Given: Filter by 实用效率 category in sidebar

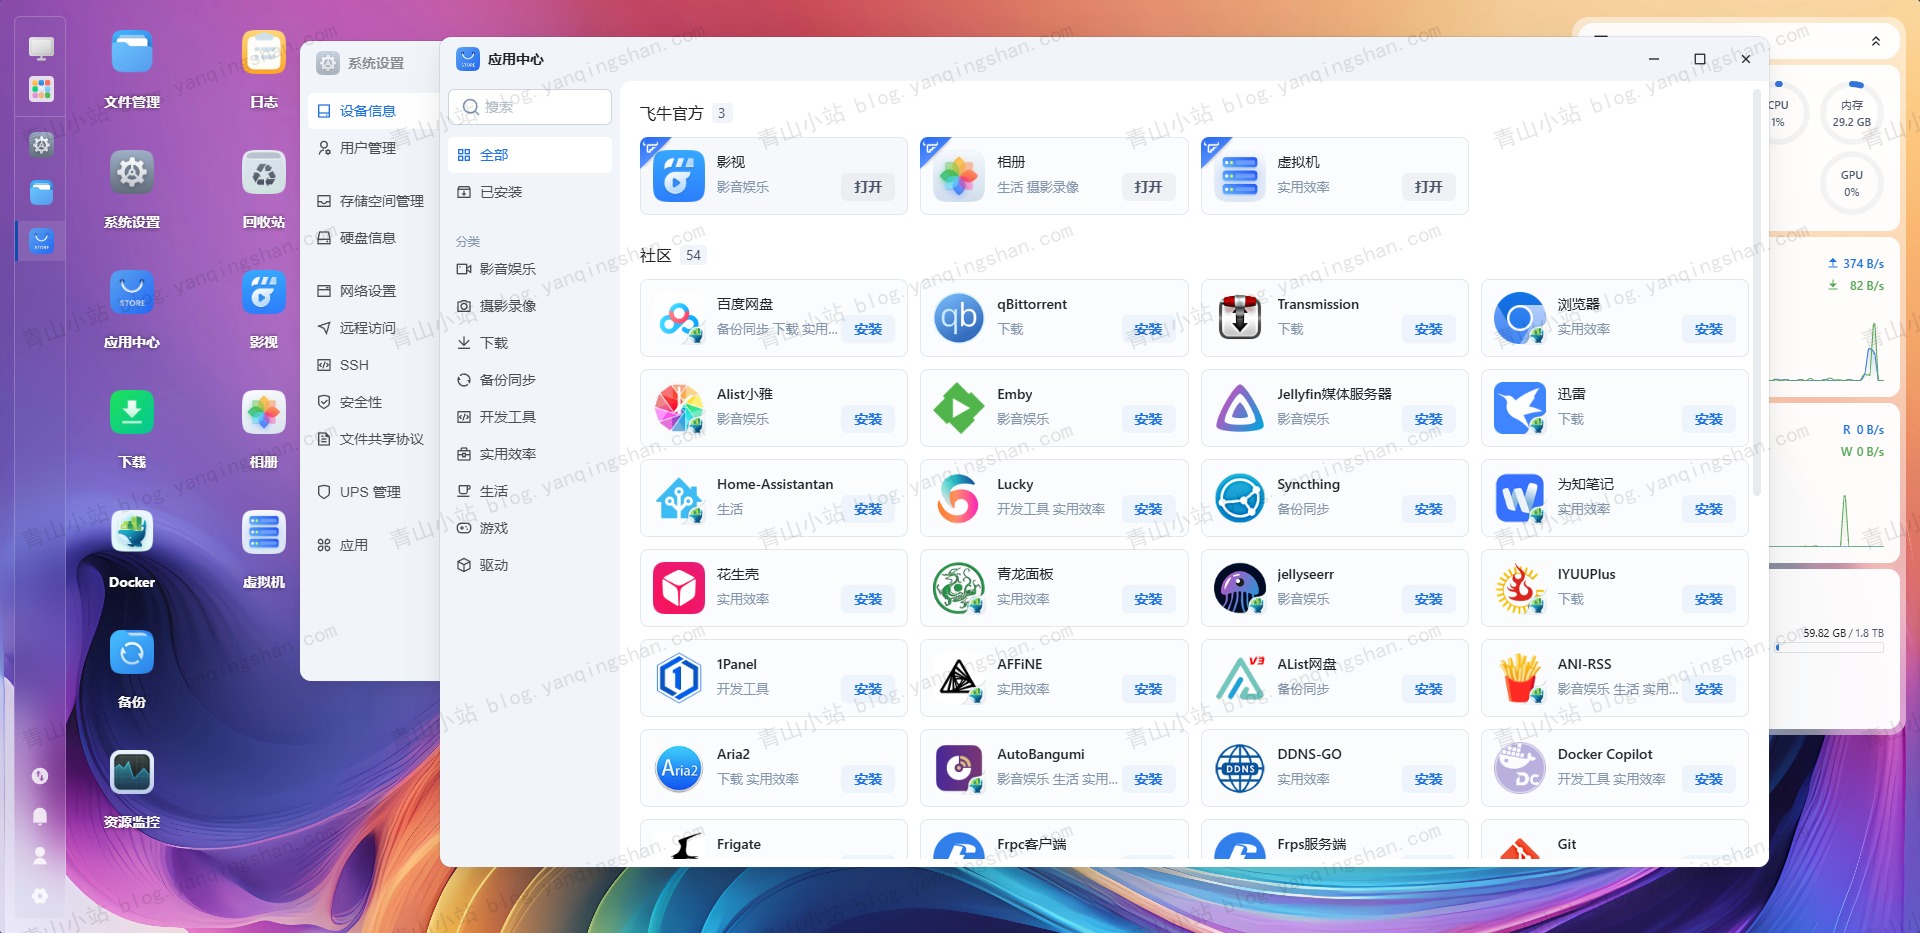Looking at the screenshot, I should [x=530, y=454].
